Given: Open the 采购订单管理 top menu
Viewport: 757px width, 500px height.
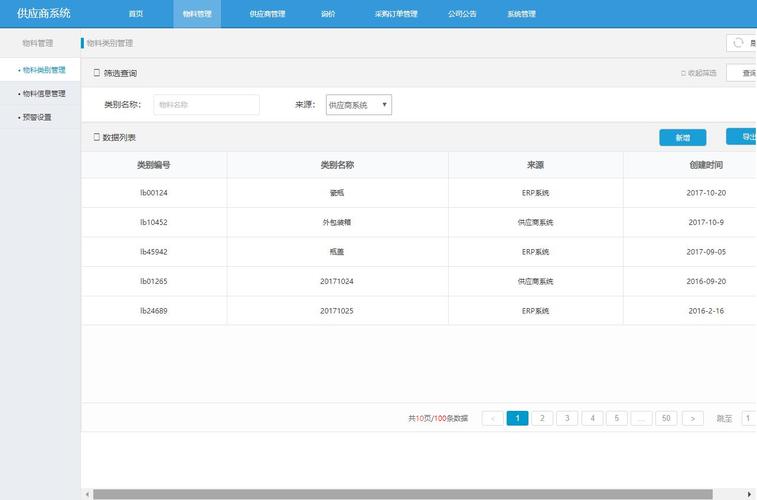Looking at the screenshot, I should (x=396, y=14).
